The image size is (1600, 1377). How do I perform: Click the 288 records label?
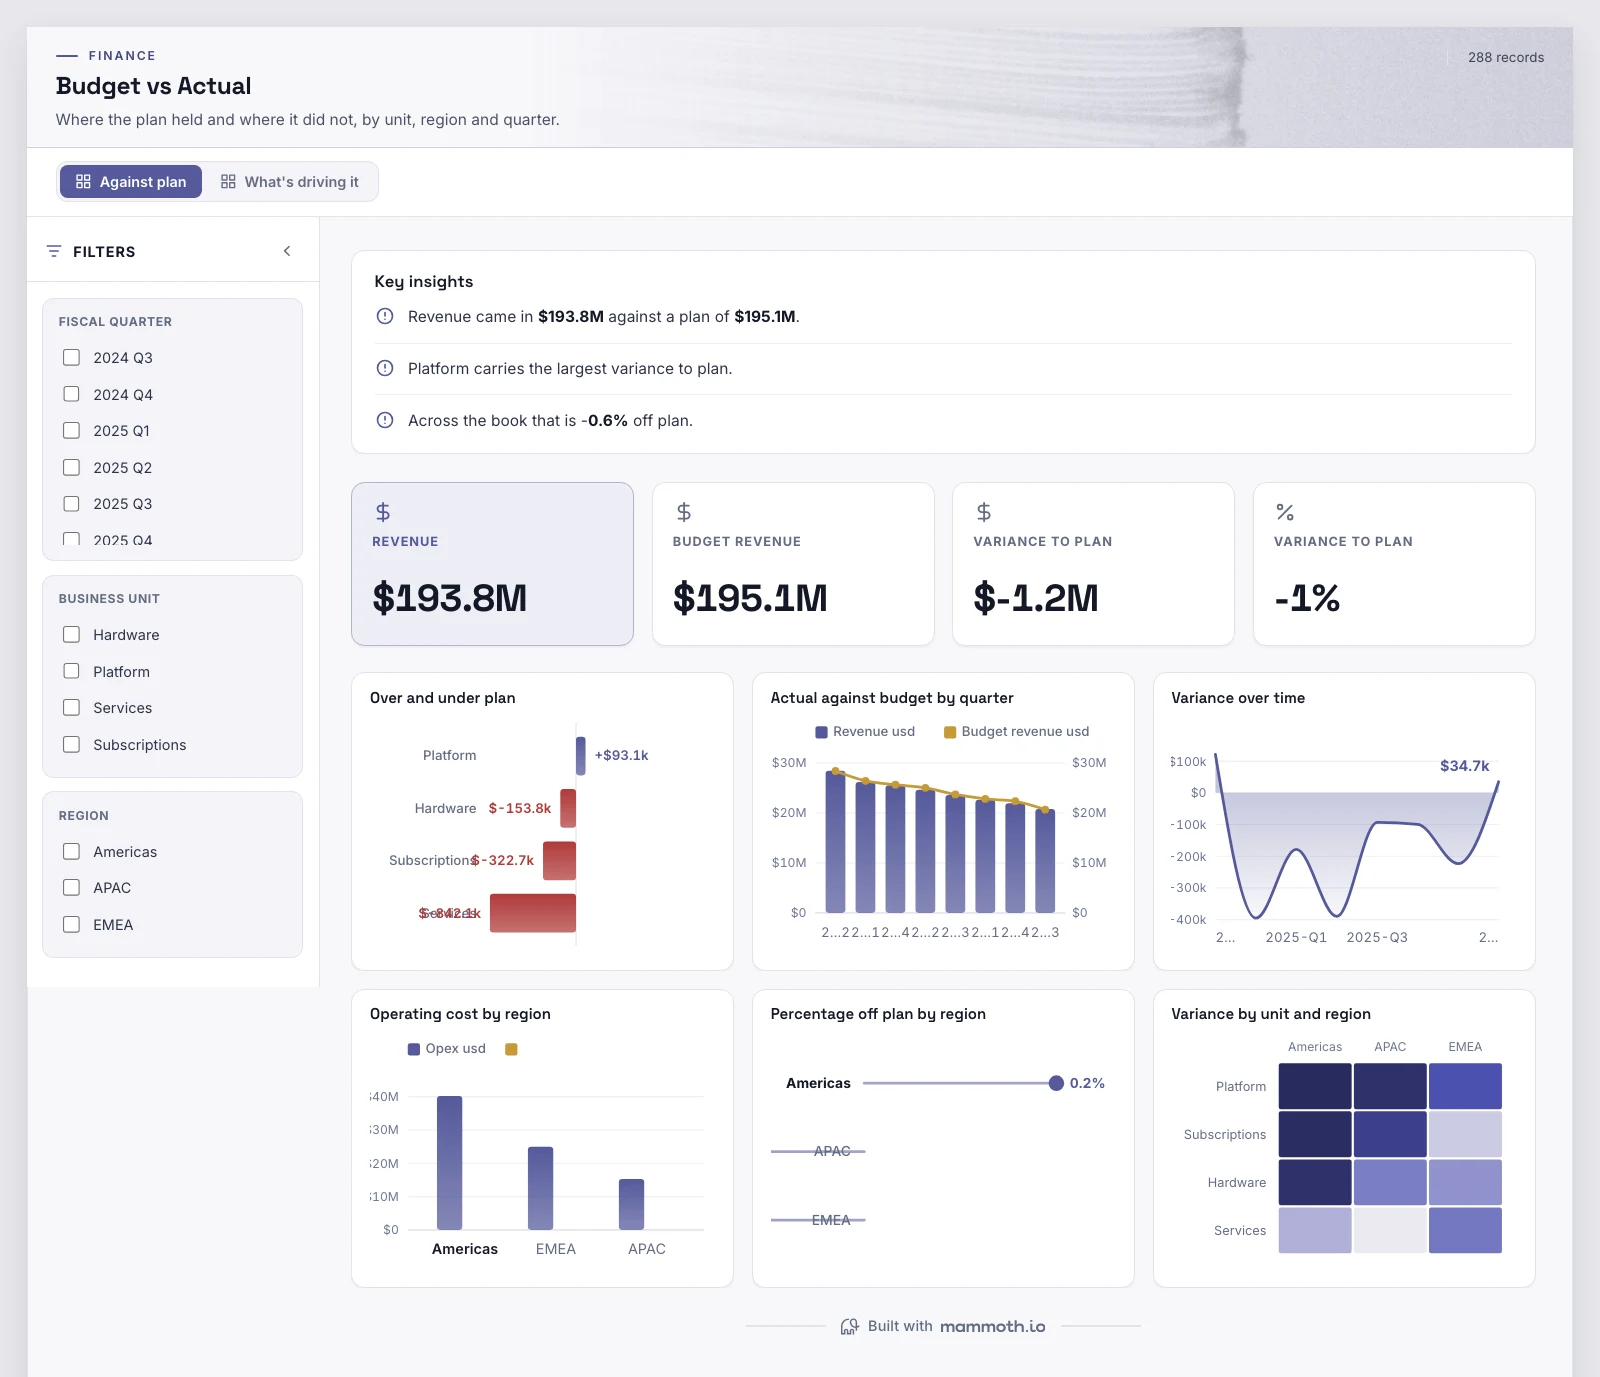tap(1506, 57)
